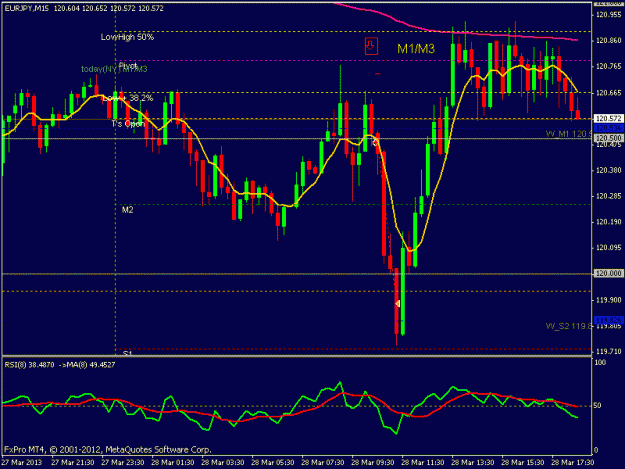Screen dimensions: 625x469
Task: Click 119.900 on the price scale
Action: click(x=609, y=300)
